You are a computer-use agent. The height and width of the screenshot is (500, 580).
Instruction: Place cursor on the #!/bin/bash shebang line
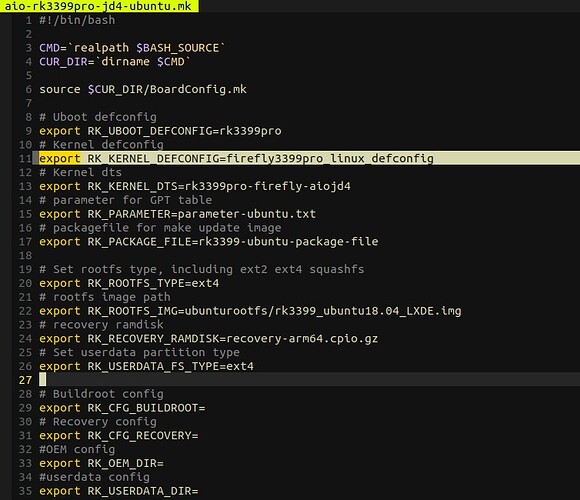pyautogui.click(x=77, y=20)
